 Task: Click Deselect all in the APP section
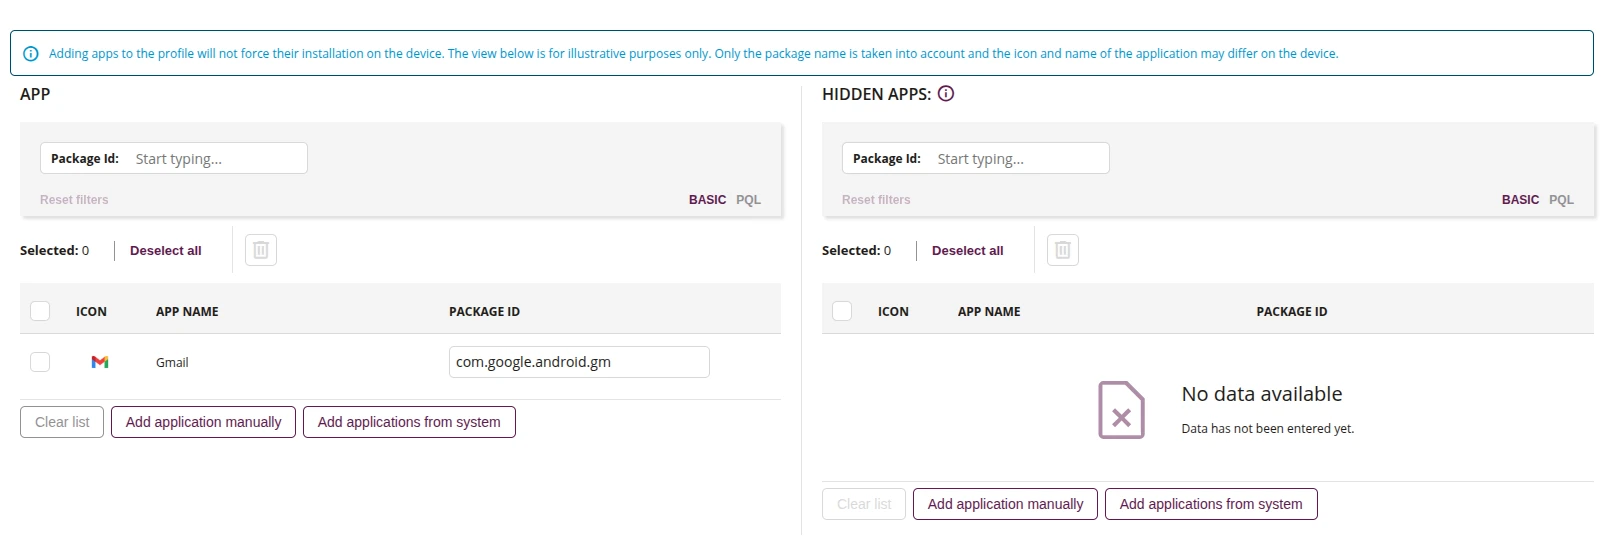[x=166, y=251]
